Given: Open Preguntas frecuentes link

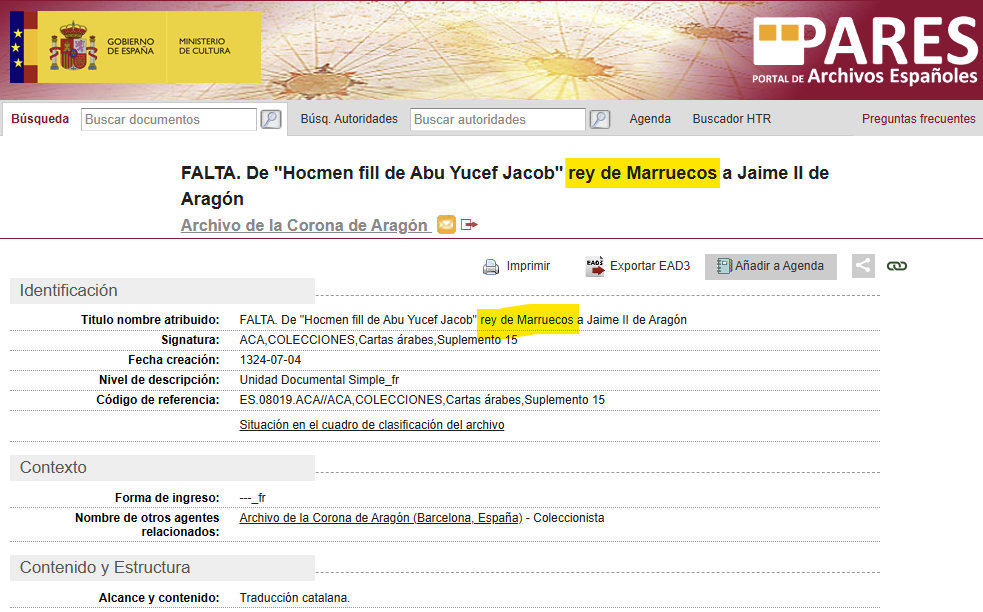Looking at the screenshot, I should (x=918, y=119).
